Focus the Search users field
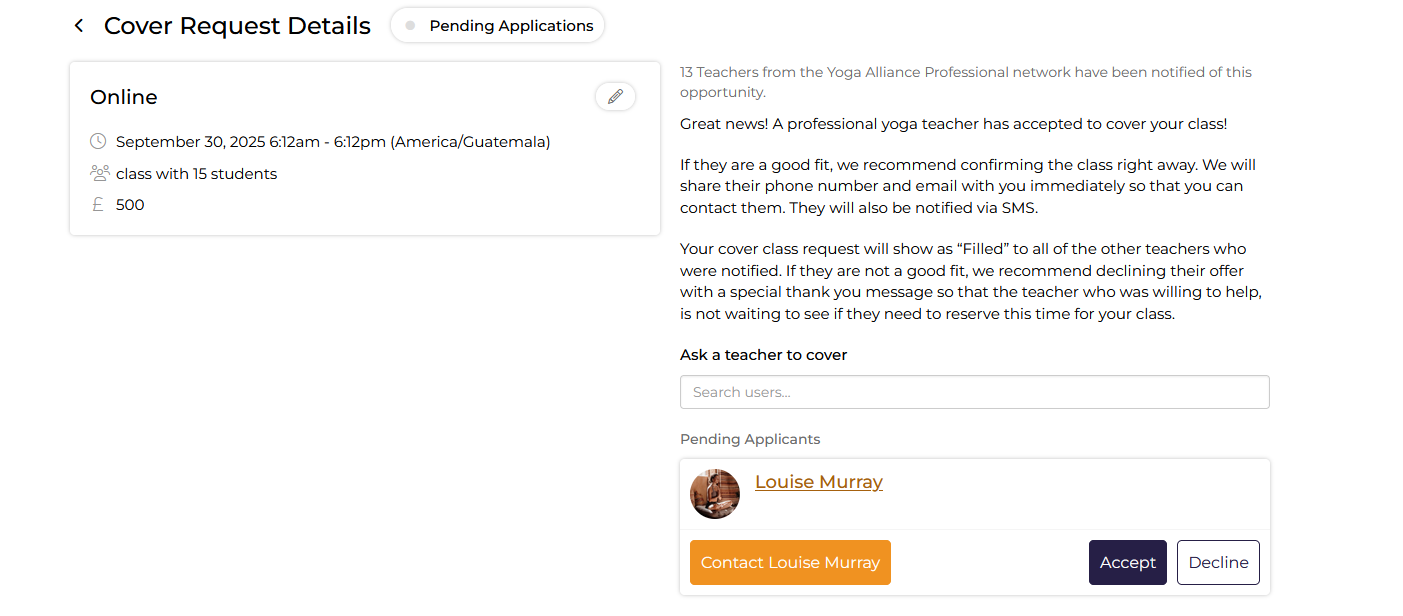Screen dimensions: 1403x616 click(x=975, y=392)
